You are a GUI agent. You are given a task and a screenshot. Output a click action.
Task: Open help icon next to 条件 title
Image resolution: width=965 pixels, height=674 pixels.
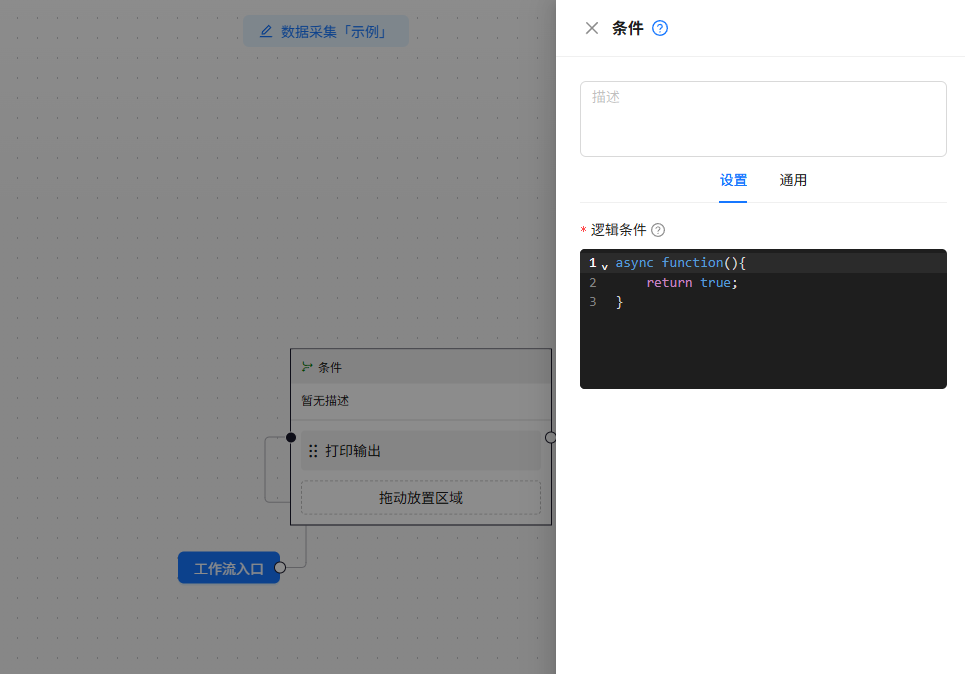click(x=660, y=28)
